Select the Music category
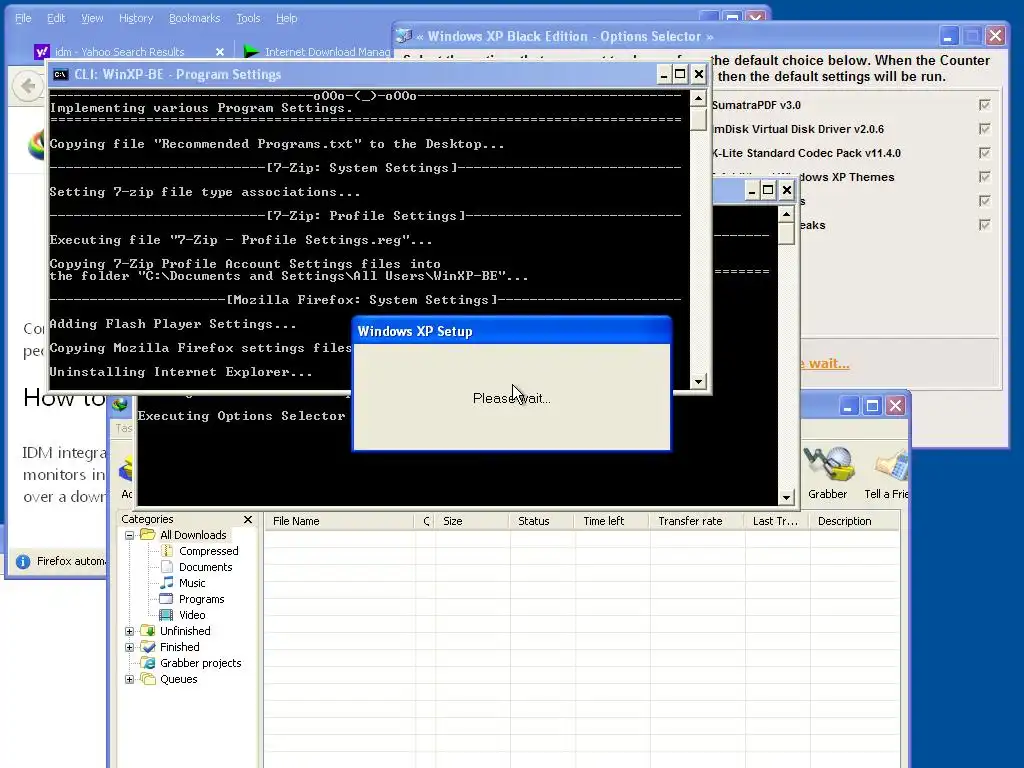 tap(192, 583)
